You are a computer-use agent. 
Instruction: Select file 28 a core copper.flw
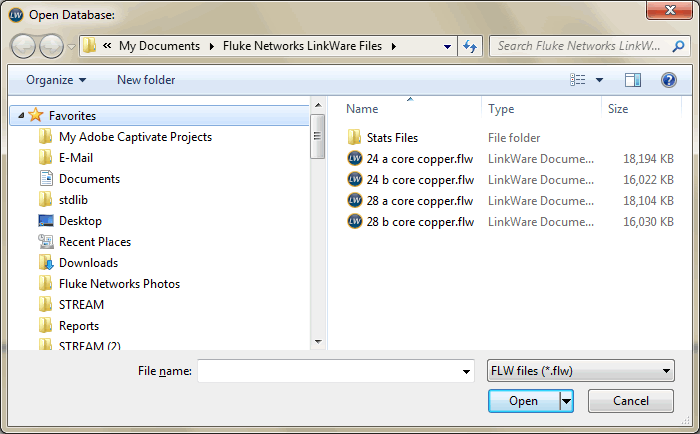[420, 201]
